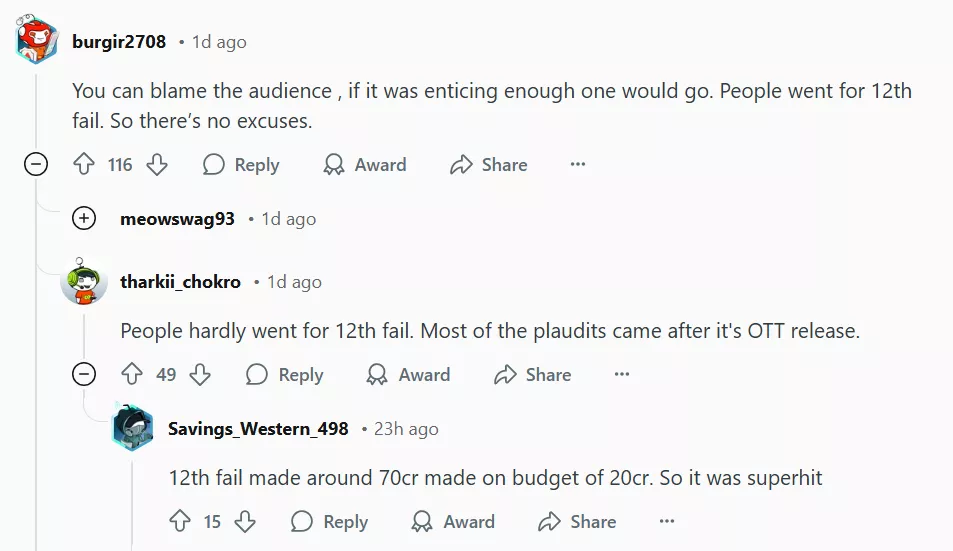Visit Savings_Western_498's profile via username
This screenshot has width=953, height=551.
point(258,429)
